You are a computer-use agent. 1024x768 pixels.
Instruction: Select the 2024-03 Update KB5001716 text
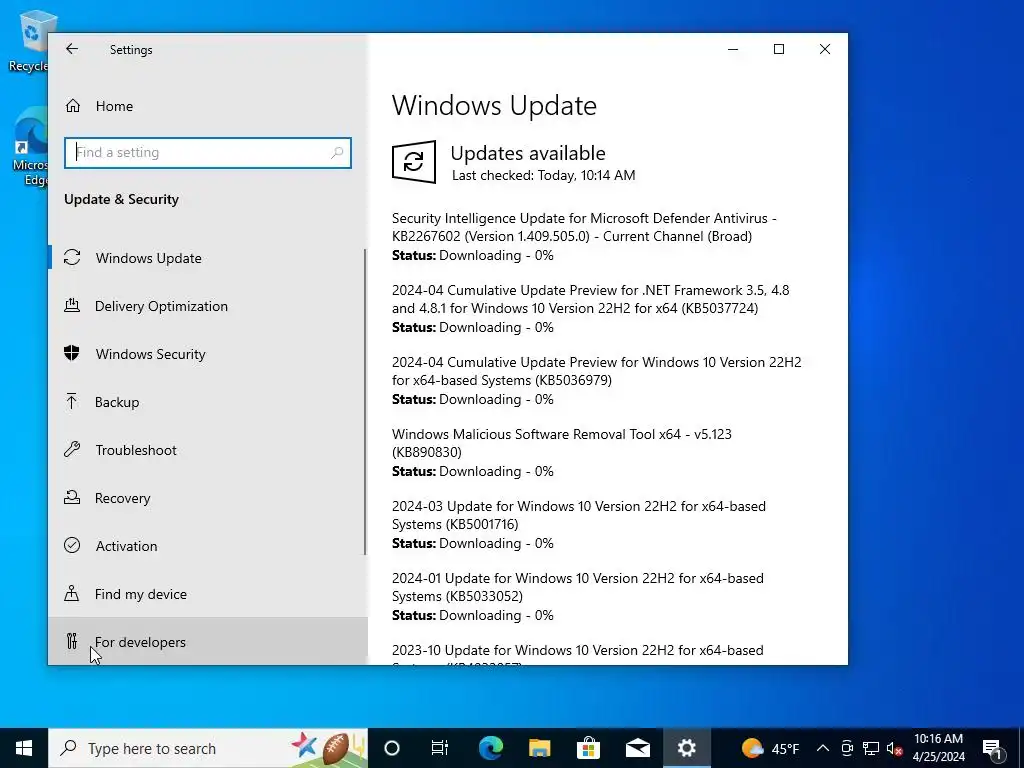pos(579,515)
